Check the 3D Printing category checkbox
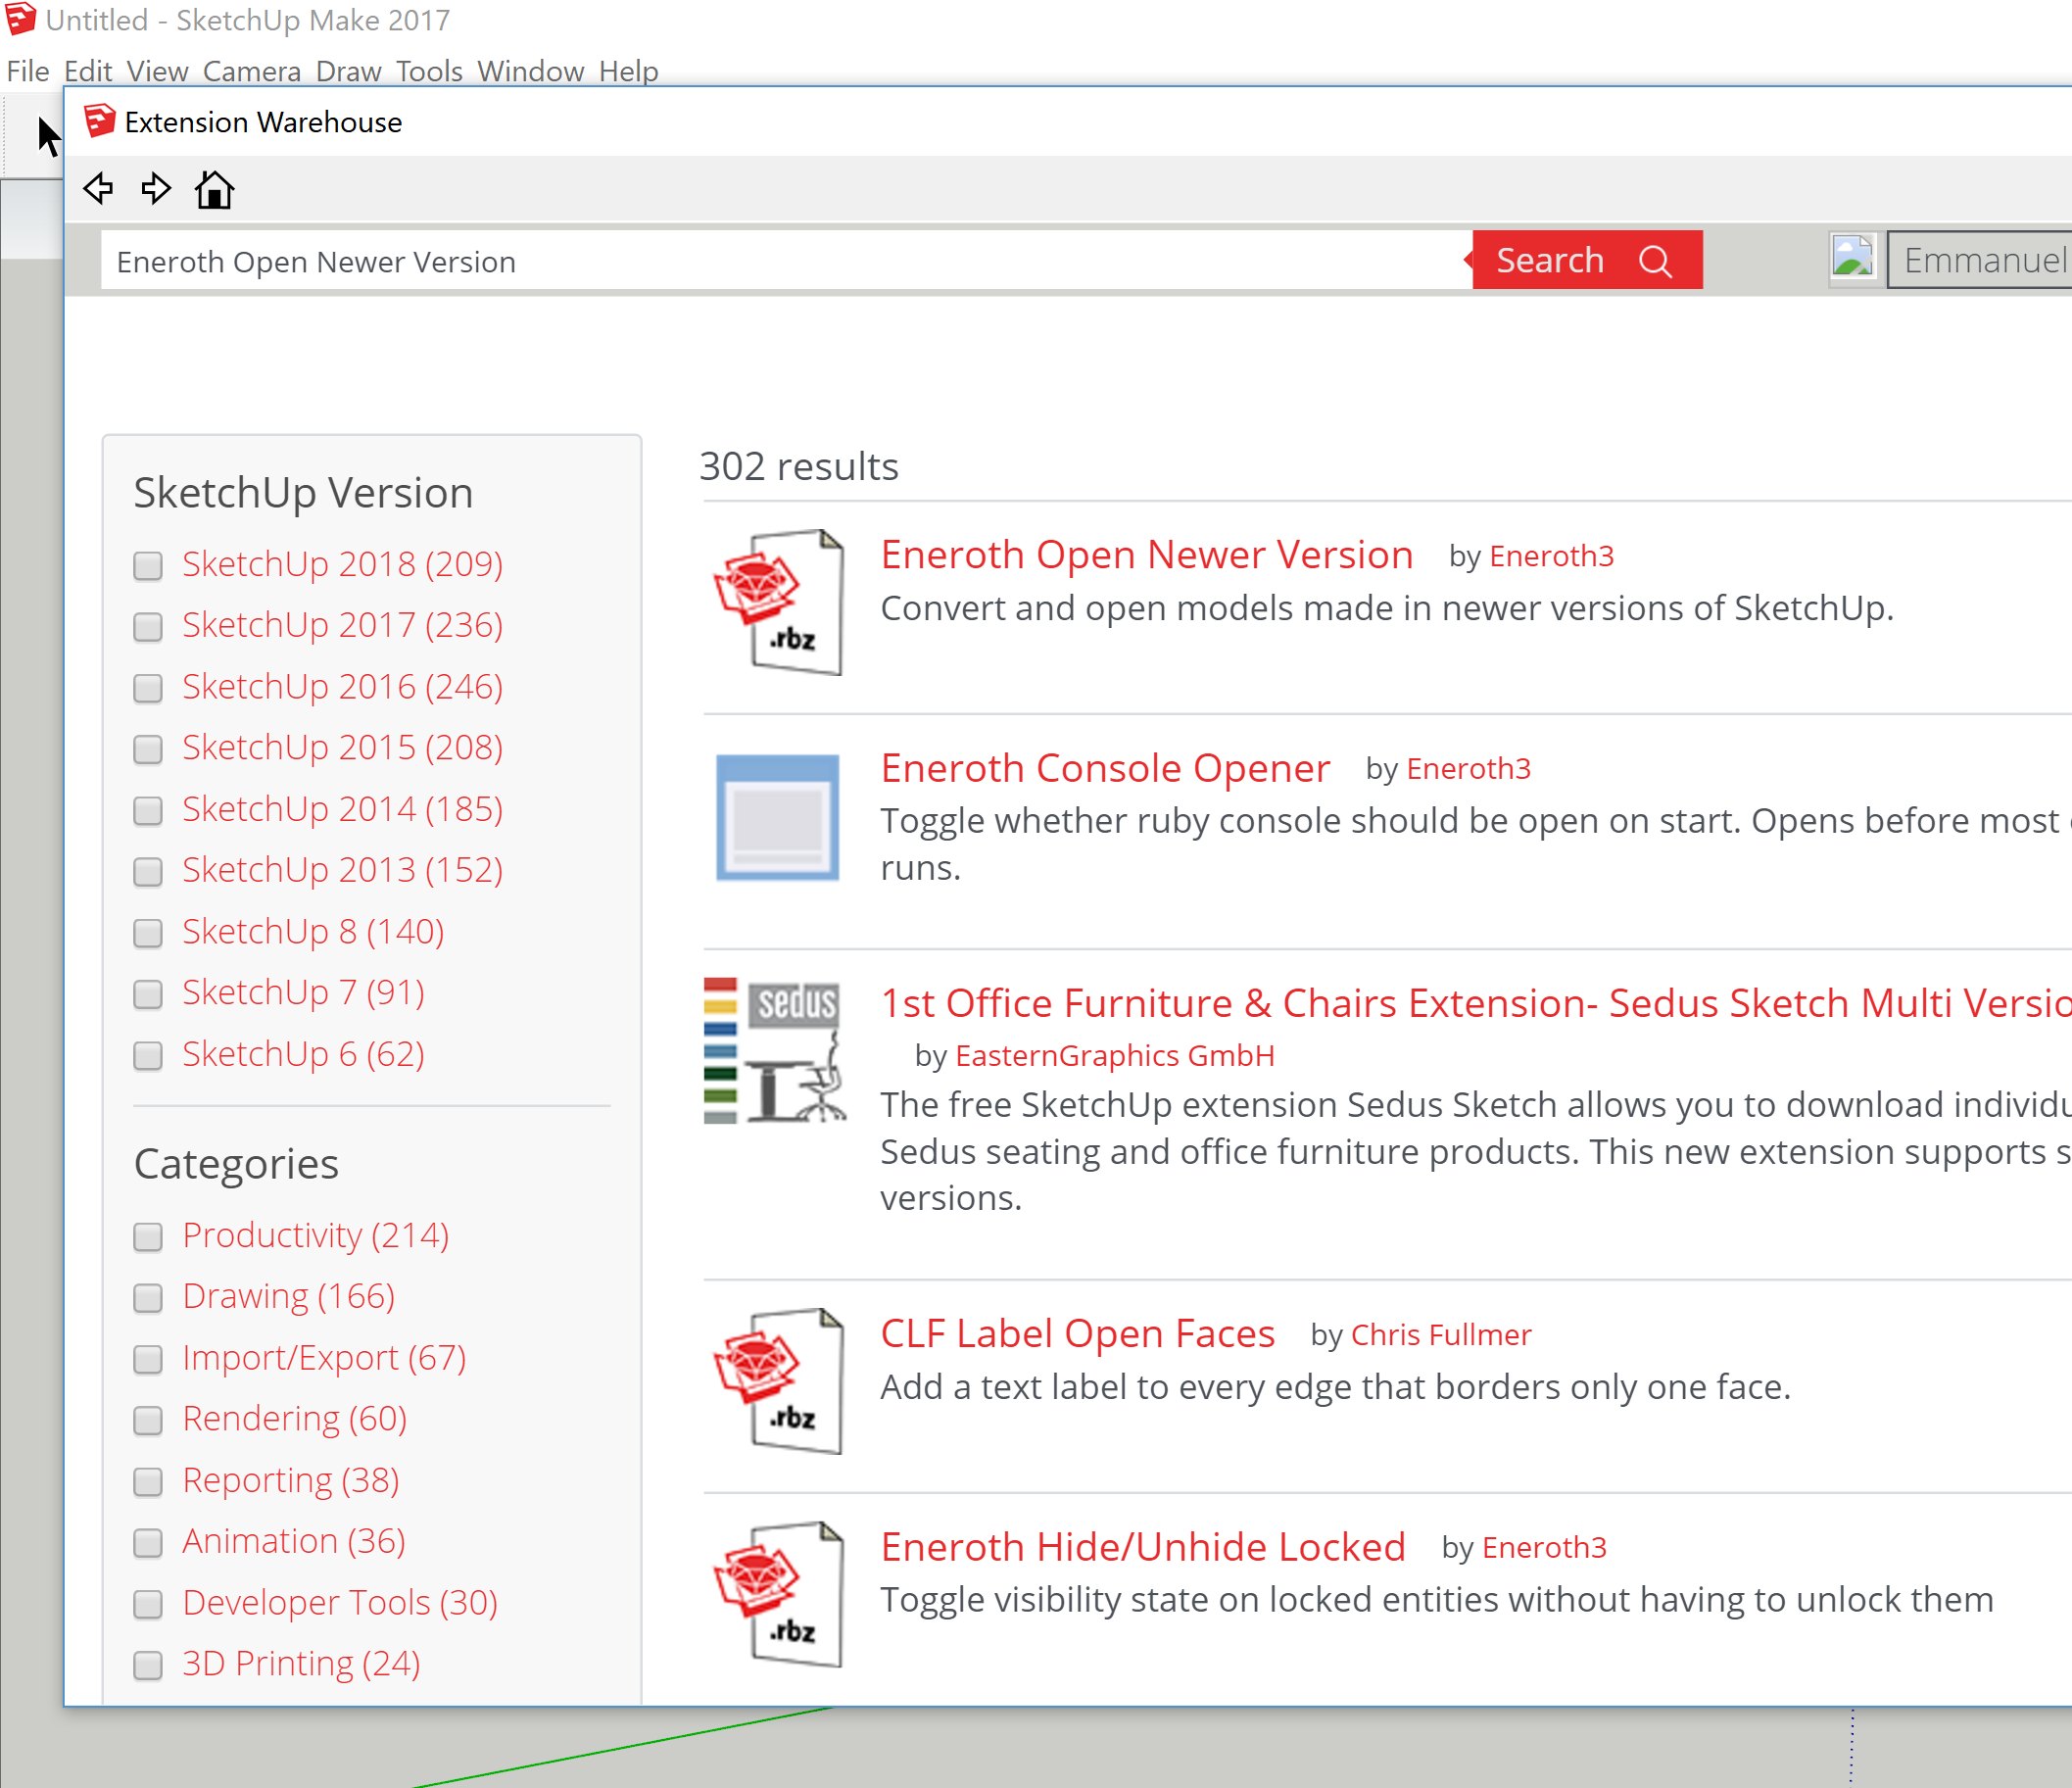2072x1788 pixels. tap(148, 1665)
